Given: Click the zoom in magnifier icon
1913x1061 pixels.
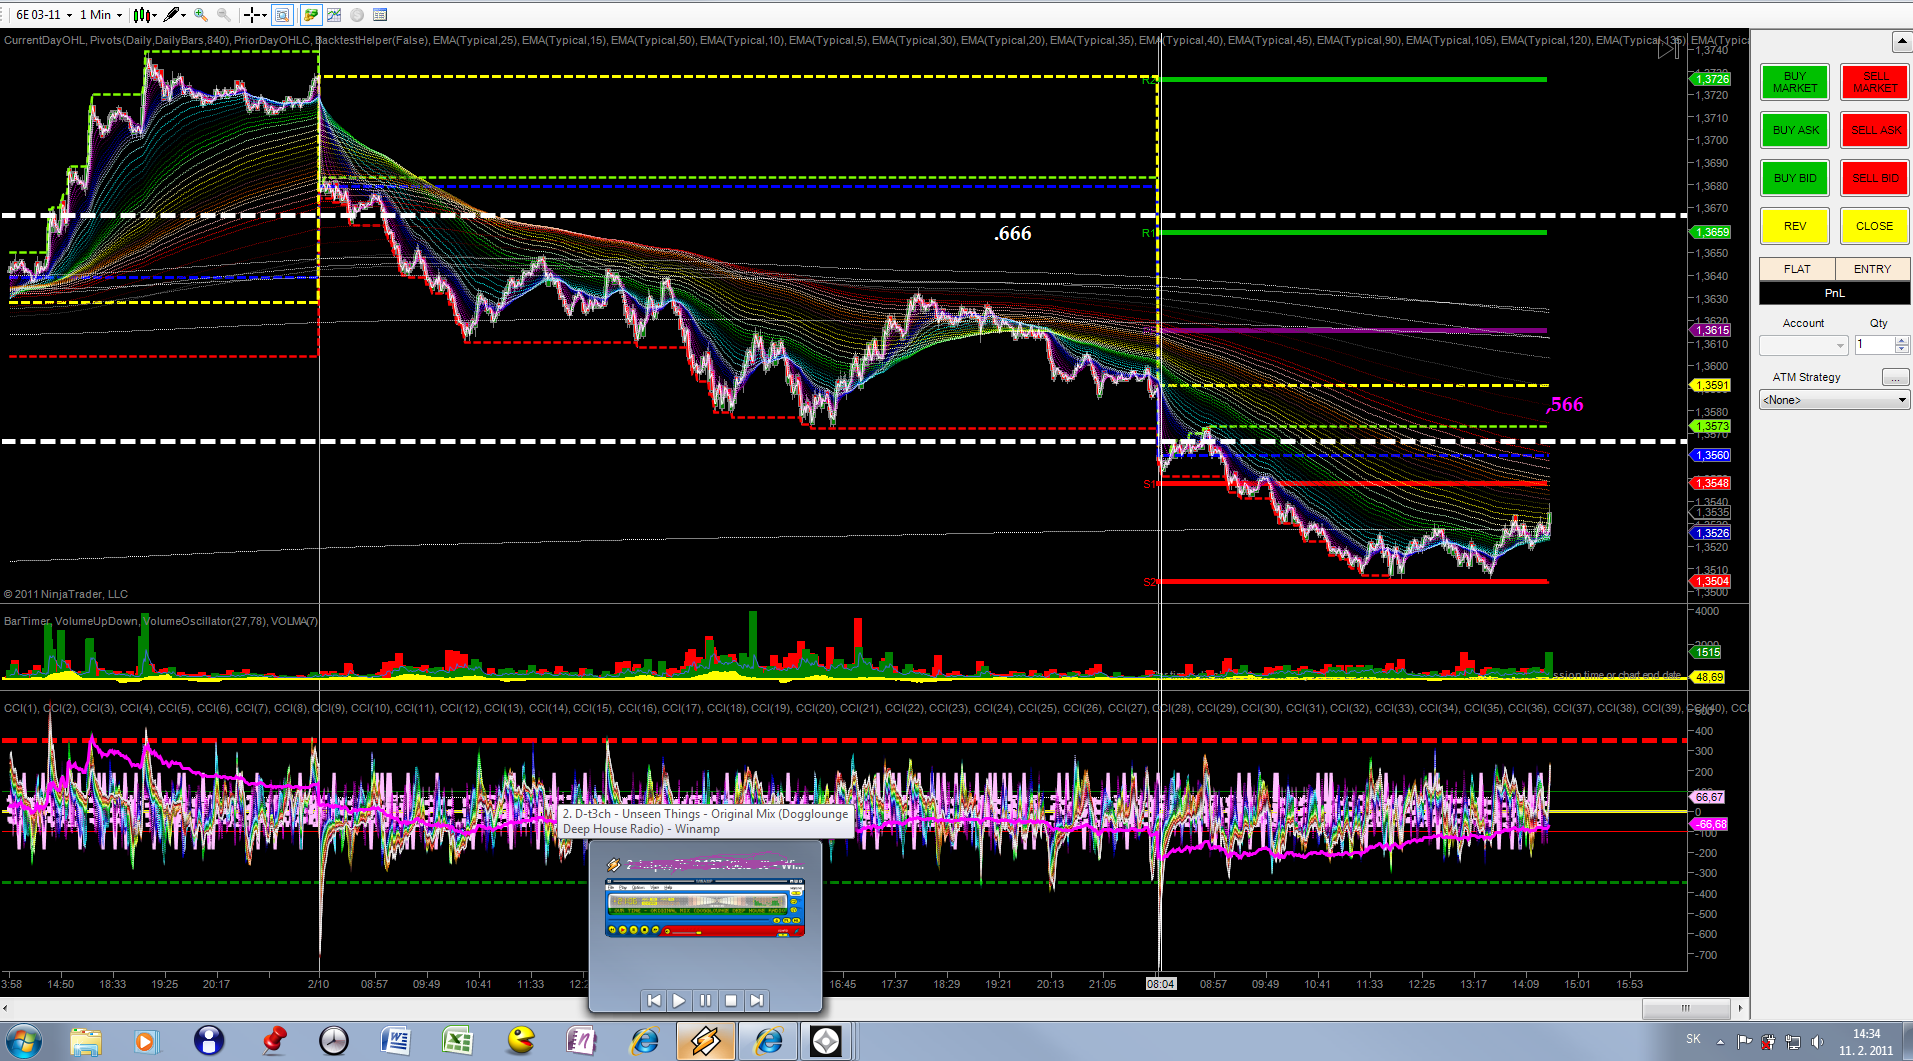Looking at the screenshot, I should pyautogui.click(x=201, y=15).
